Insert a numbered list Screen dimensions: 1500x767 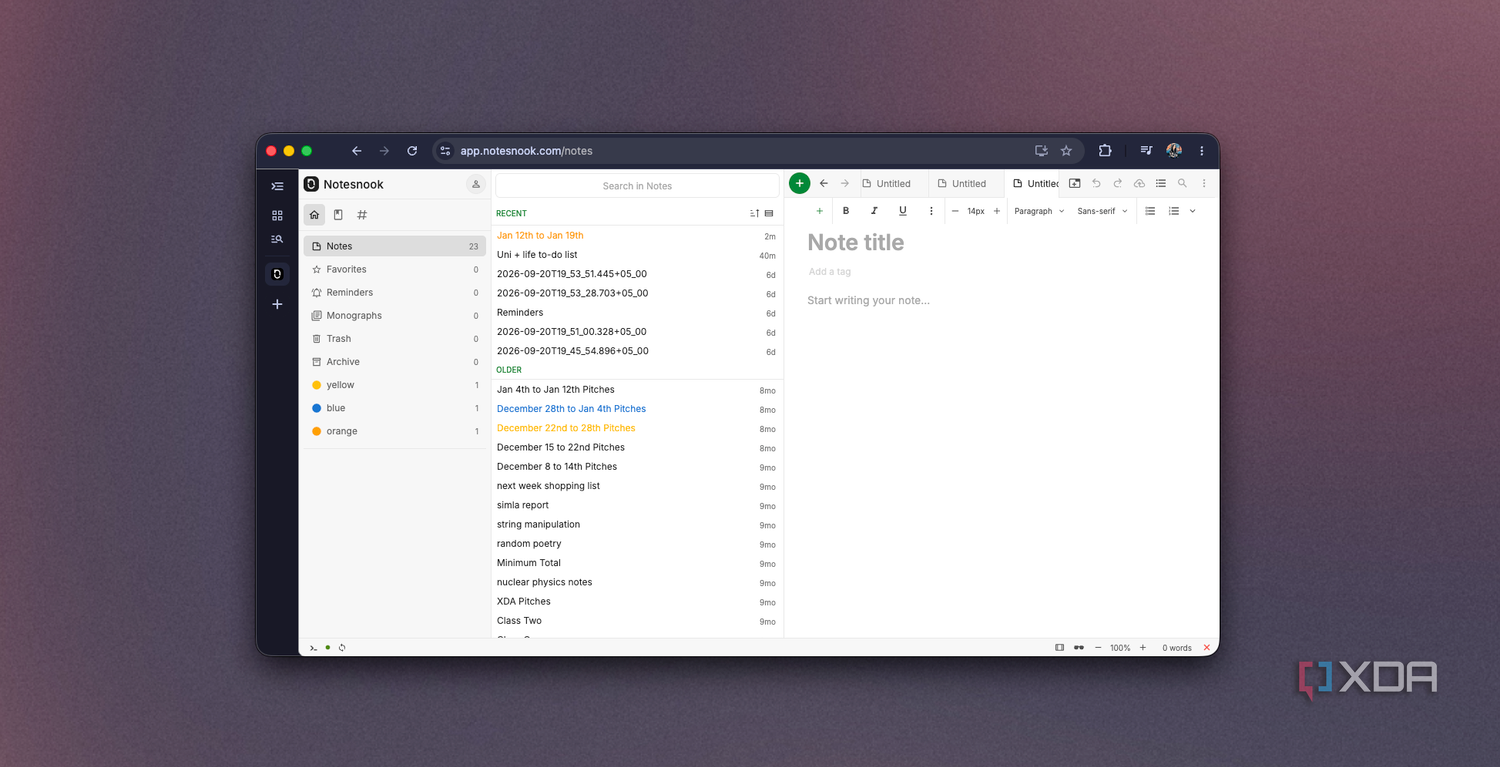click(x=1174, y=211)
